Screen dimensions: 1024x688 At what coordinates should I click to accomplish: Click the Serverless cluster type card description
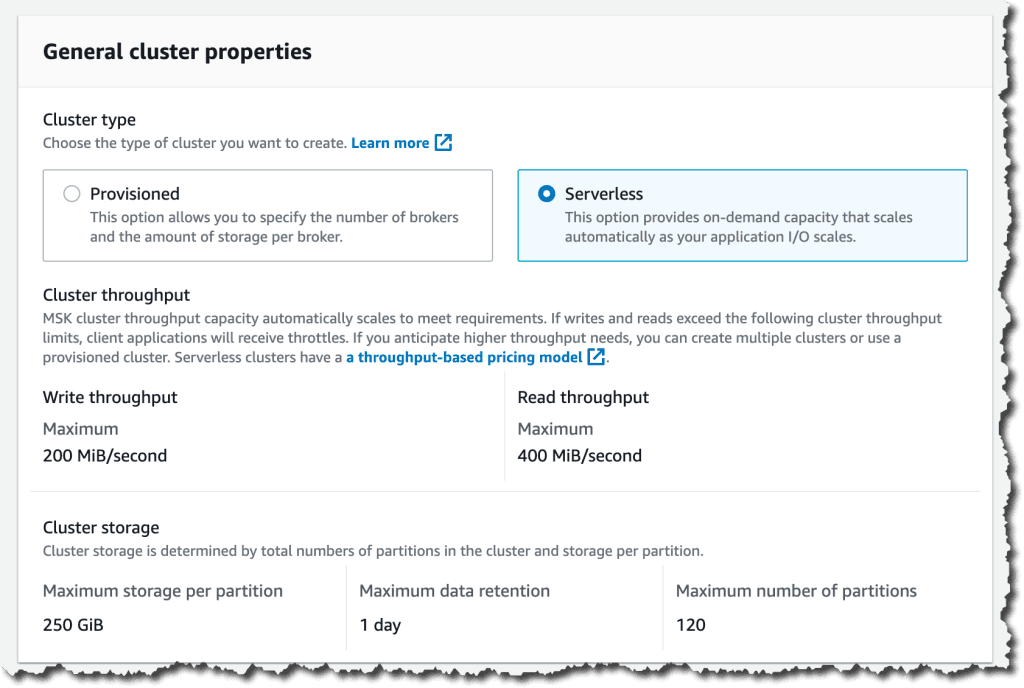739,227
